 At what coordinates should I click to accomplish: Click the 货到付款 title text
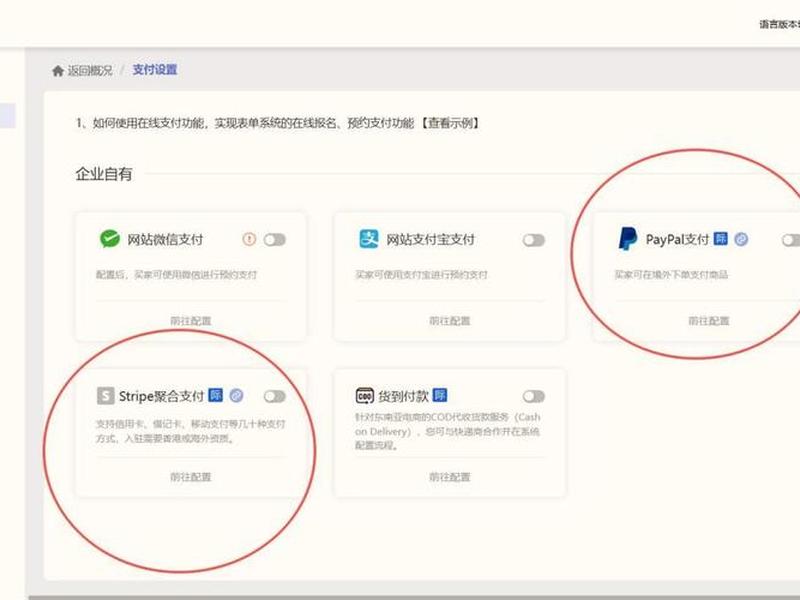pyautogui.click(x=403, y=396)
